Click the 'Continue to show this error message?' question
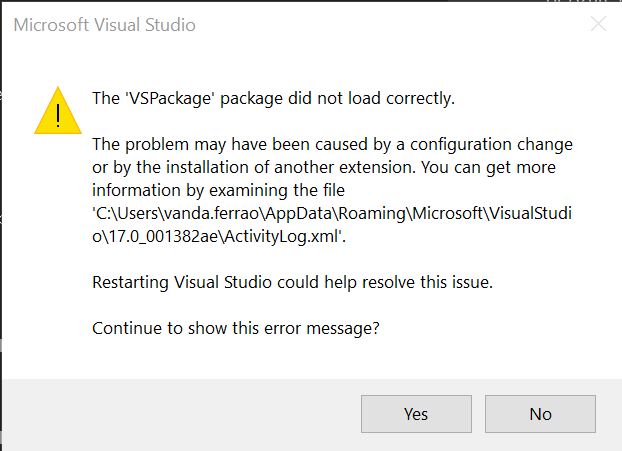 235,328
